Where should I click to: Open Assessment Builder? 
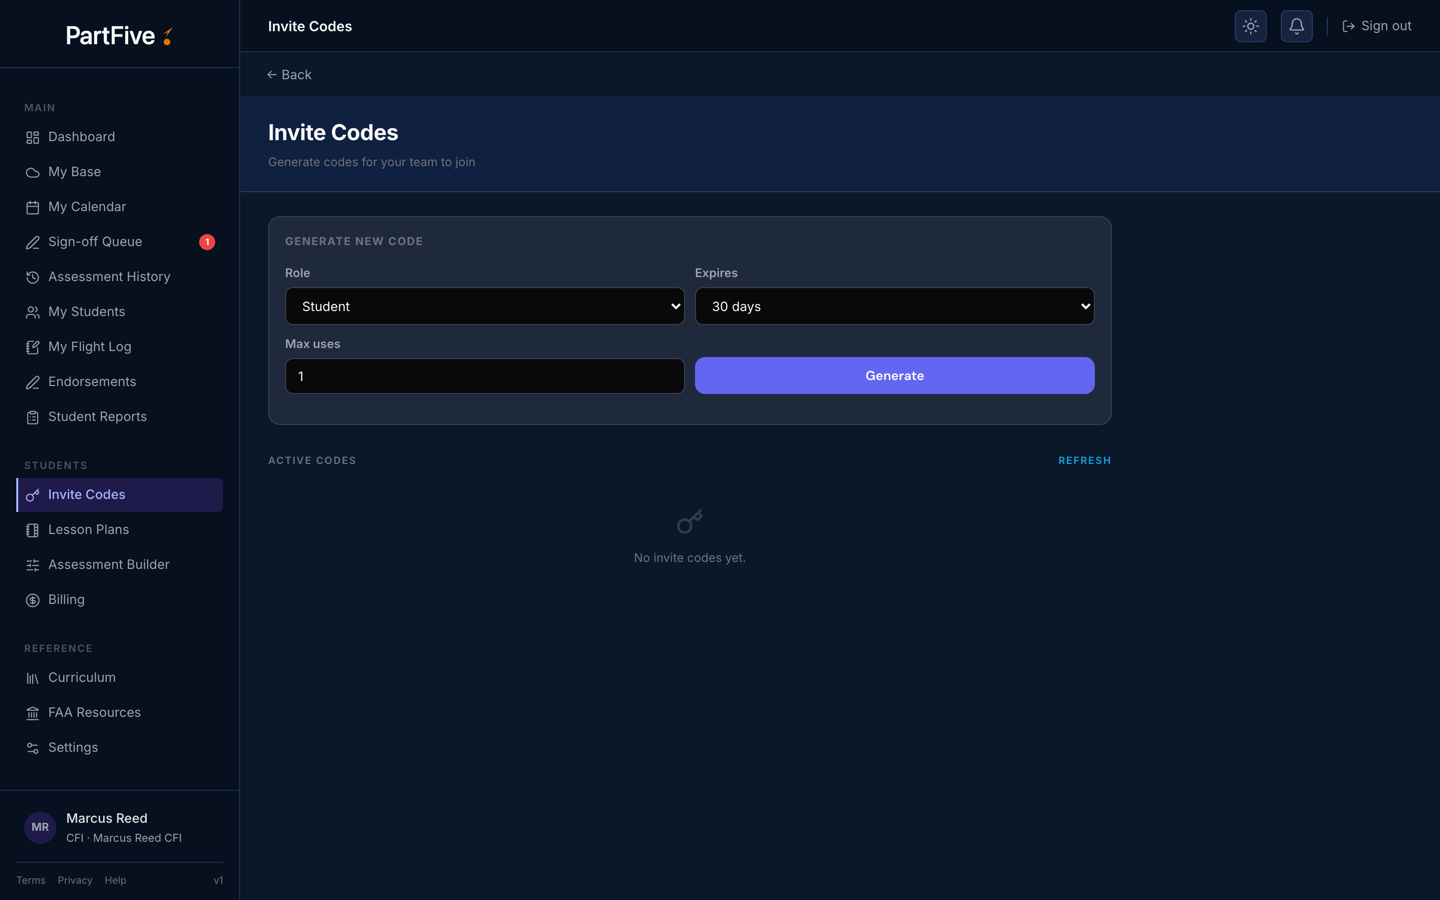coord(120,565)
